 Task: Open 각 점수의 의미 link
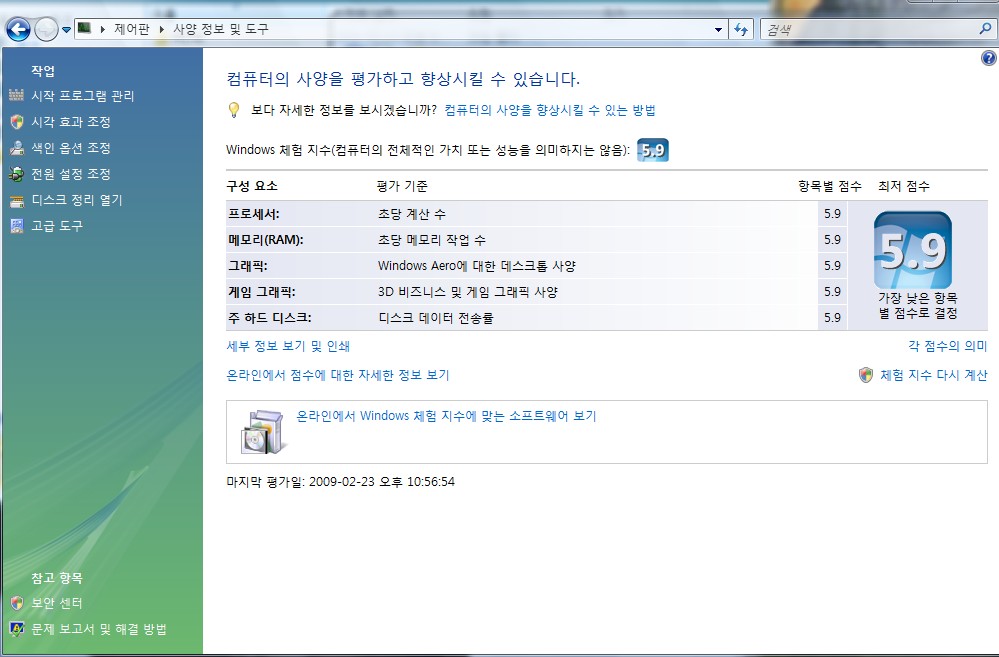click(x=947, y=346)
